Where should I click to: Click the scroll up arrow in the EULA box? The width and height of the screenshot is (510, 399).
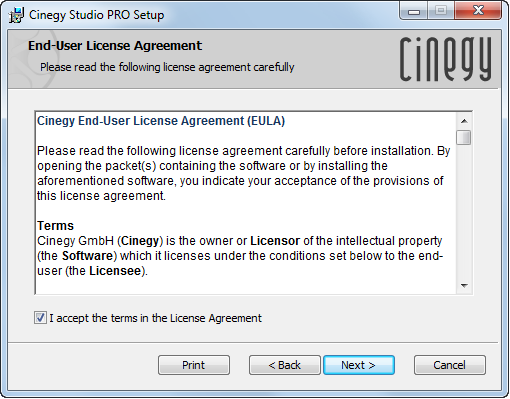(x=464, y=121)
